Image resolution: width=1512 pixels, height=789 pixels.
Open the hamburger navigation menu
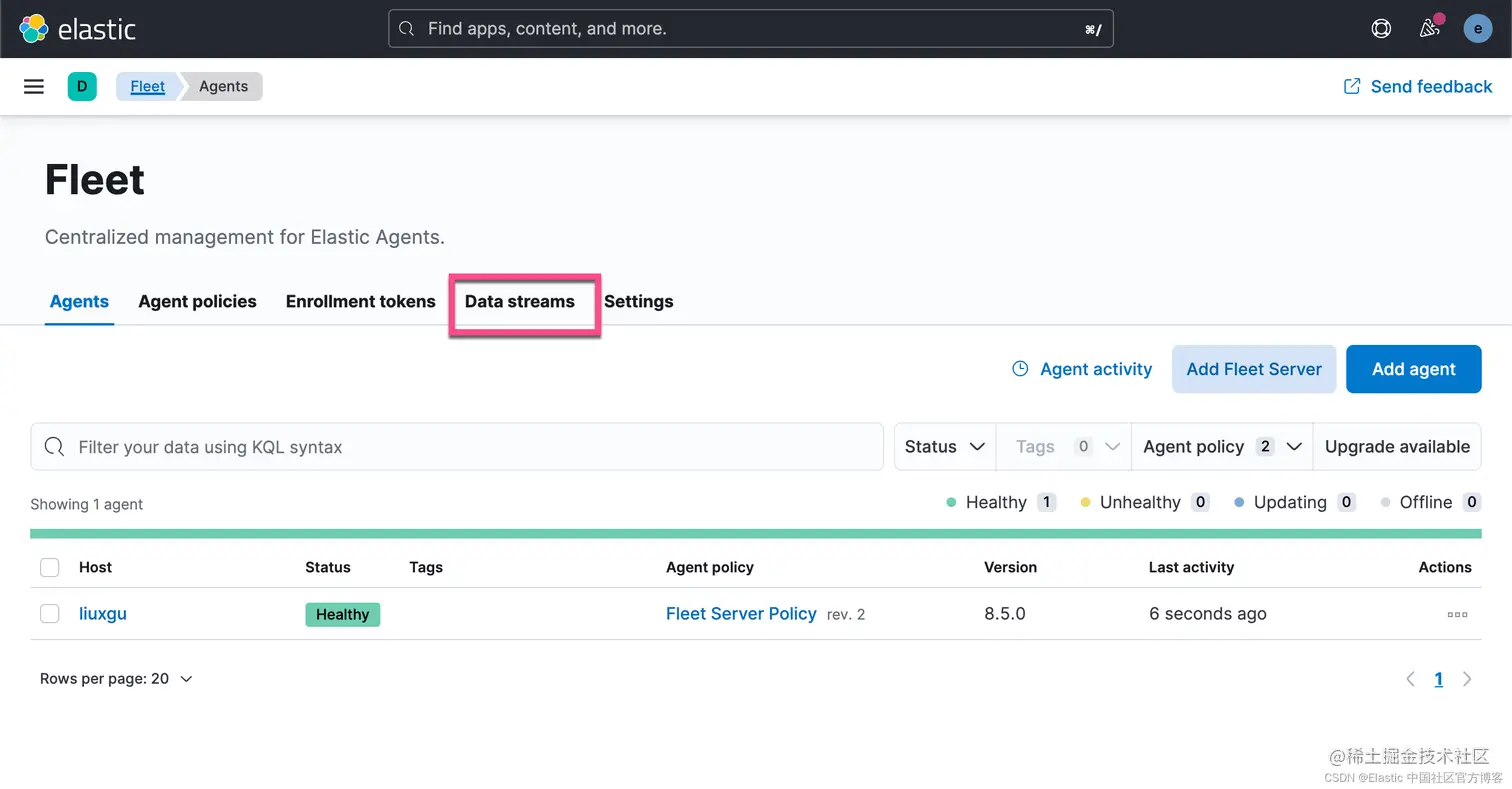[34, 86]
